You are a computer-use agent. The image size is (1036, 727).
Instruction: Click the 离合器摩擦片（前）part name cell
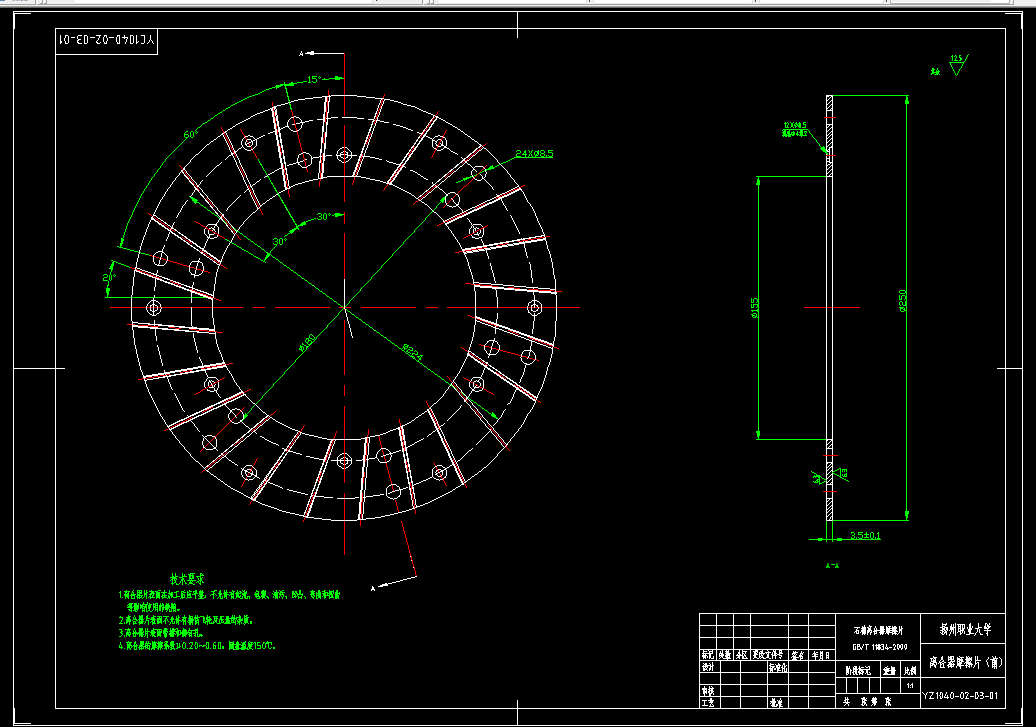point(963,663)
